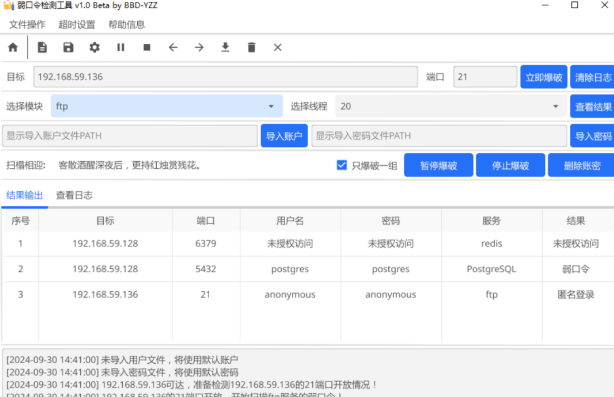The height and width of the screenshot is (397, 614).
Task: Click the app logo in title bar
Action: pyautogui.click(x=9, y=5)
